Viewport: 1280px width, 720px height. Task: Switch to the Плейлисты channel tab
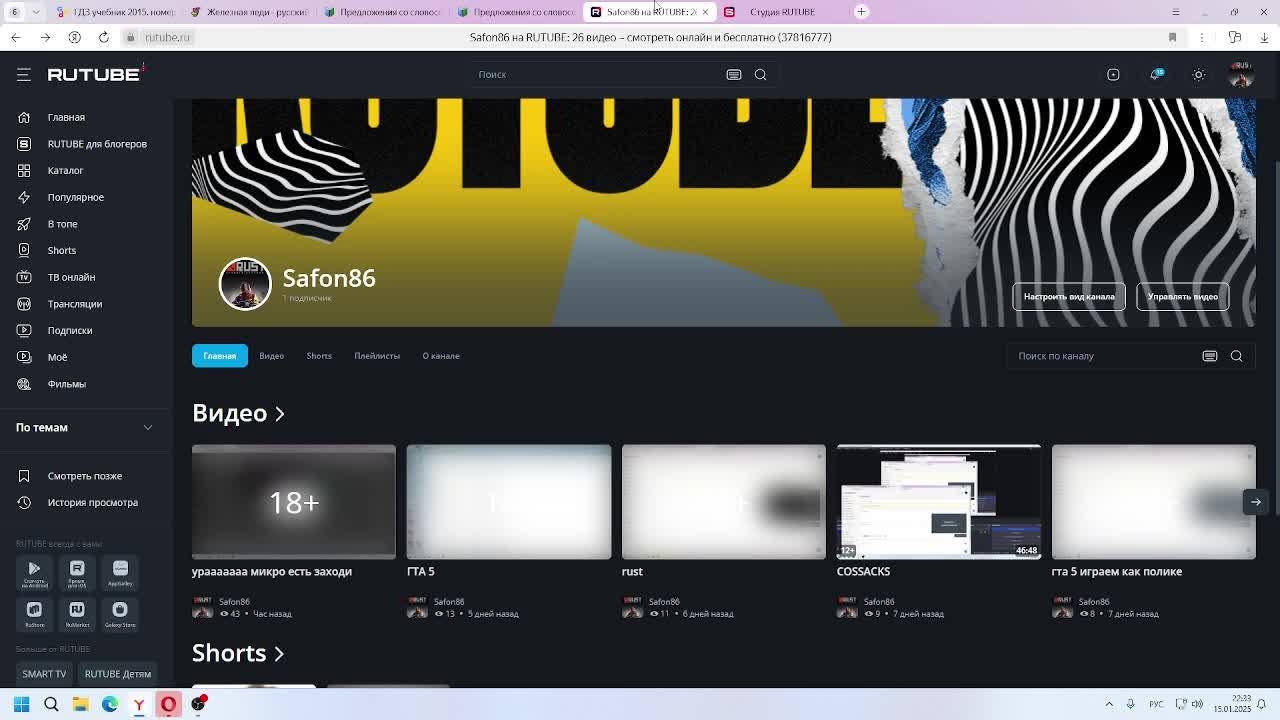pos(377,356)
